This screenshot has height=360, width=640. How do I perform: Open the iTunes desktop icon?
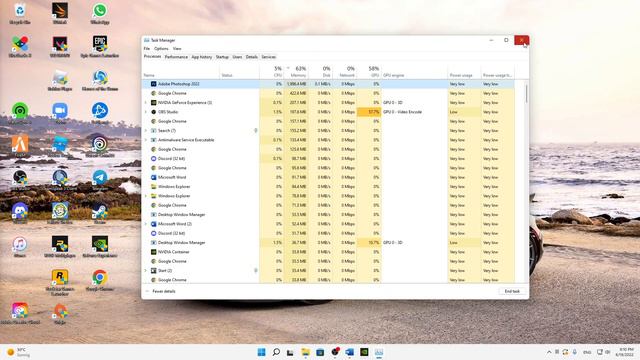pos(20,247)
